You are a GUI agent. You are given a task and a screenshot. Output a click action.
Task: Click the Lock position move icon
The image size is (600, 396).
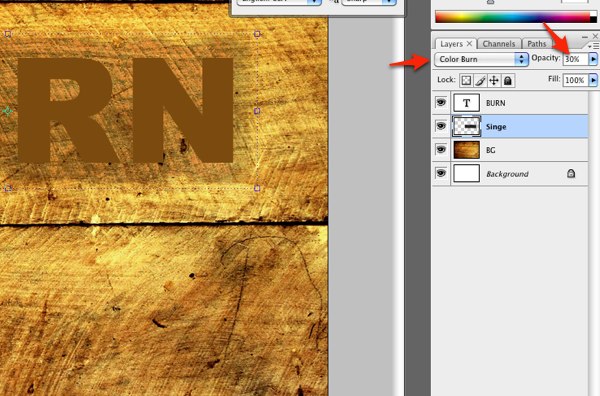[494, 80]
